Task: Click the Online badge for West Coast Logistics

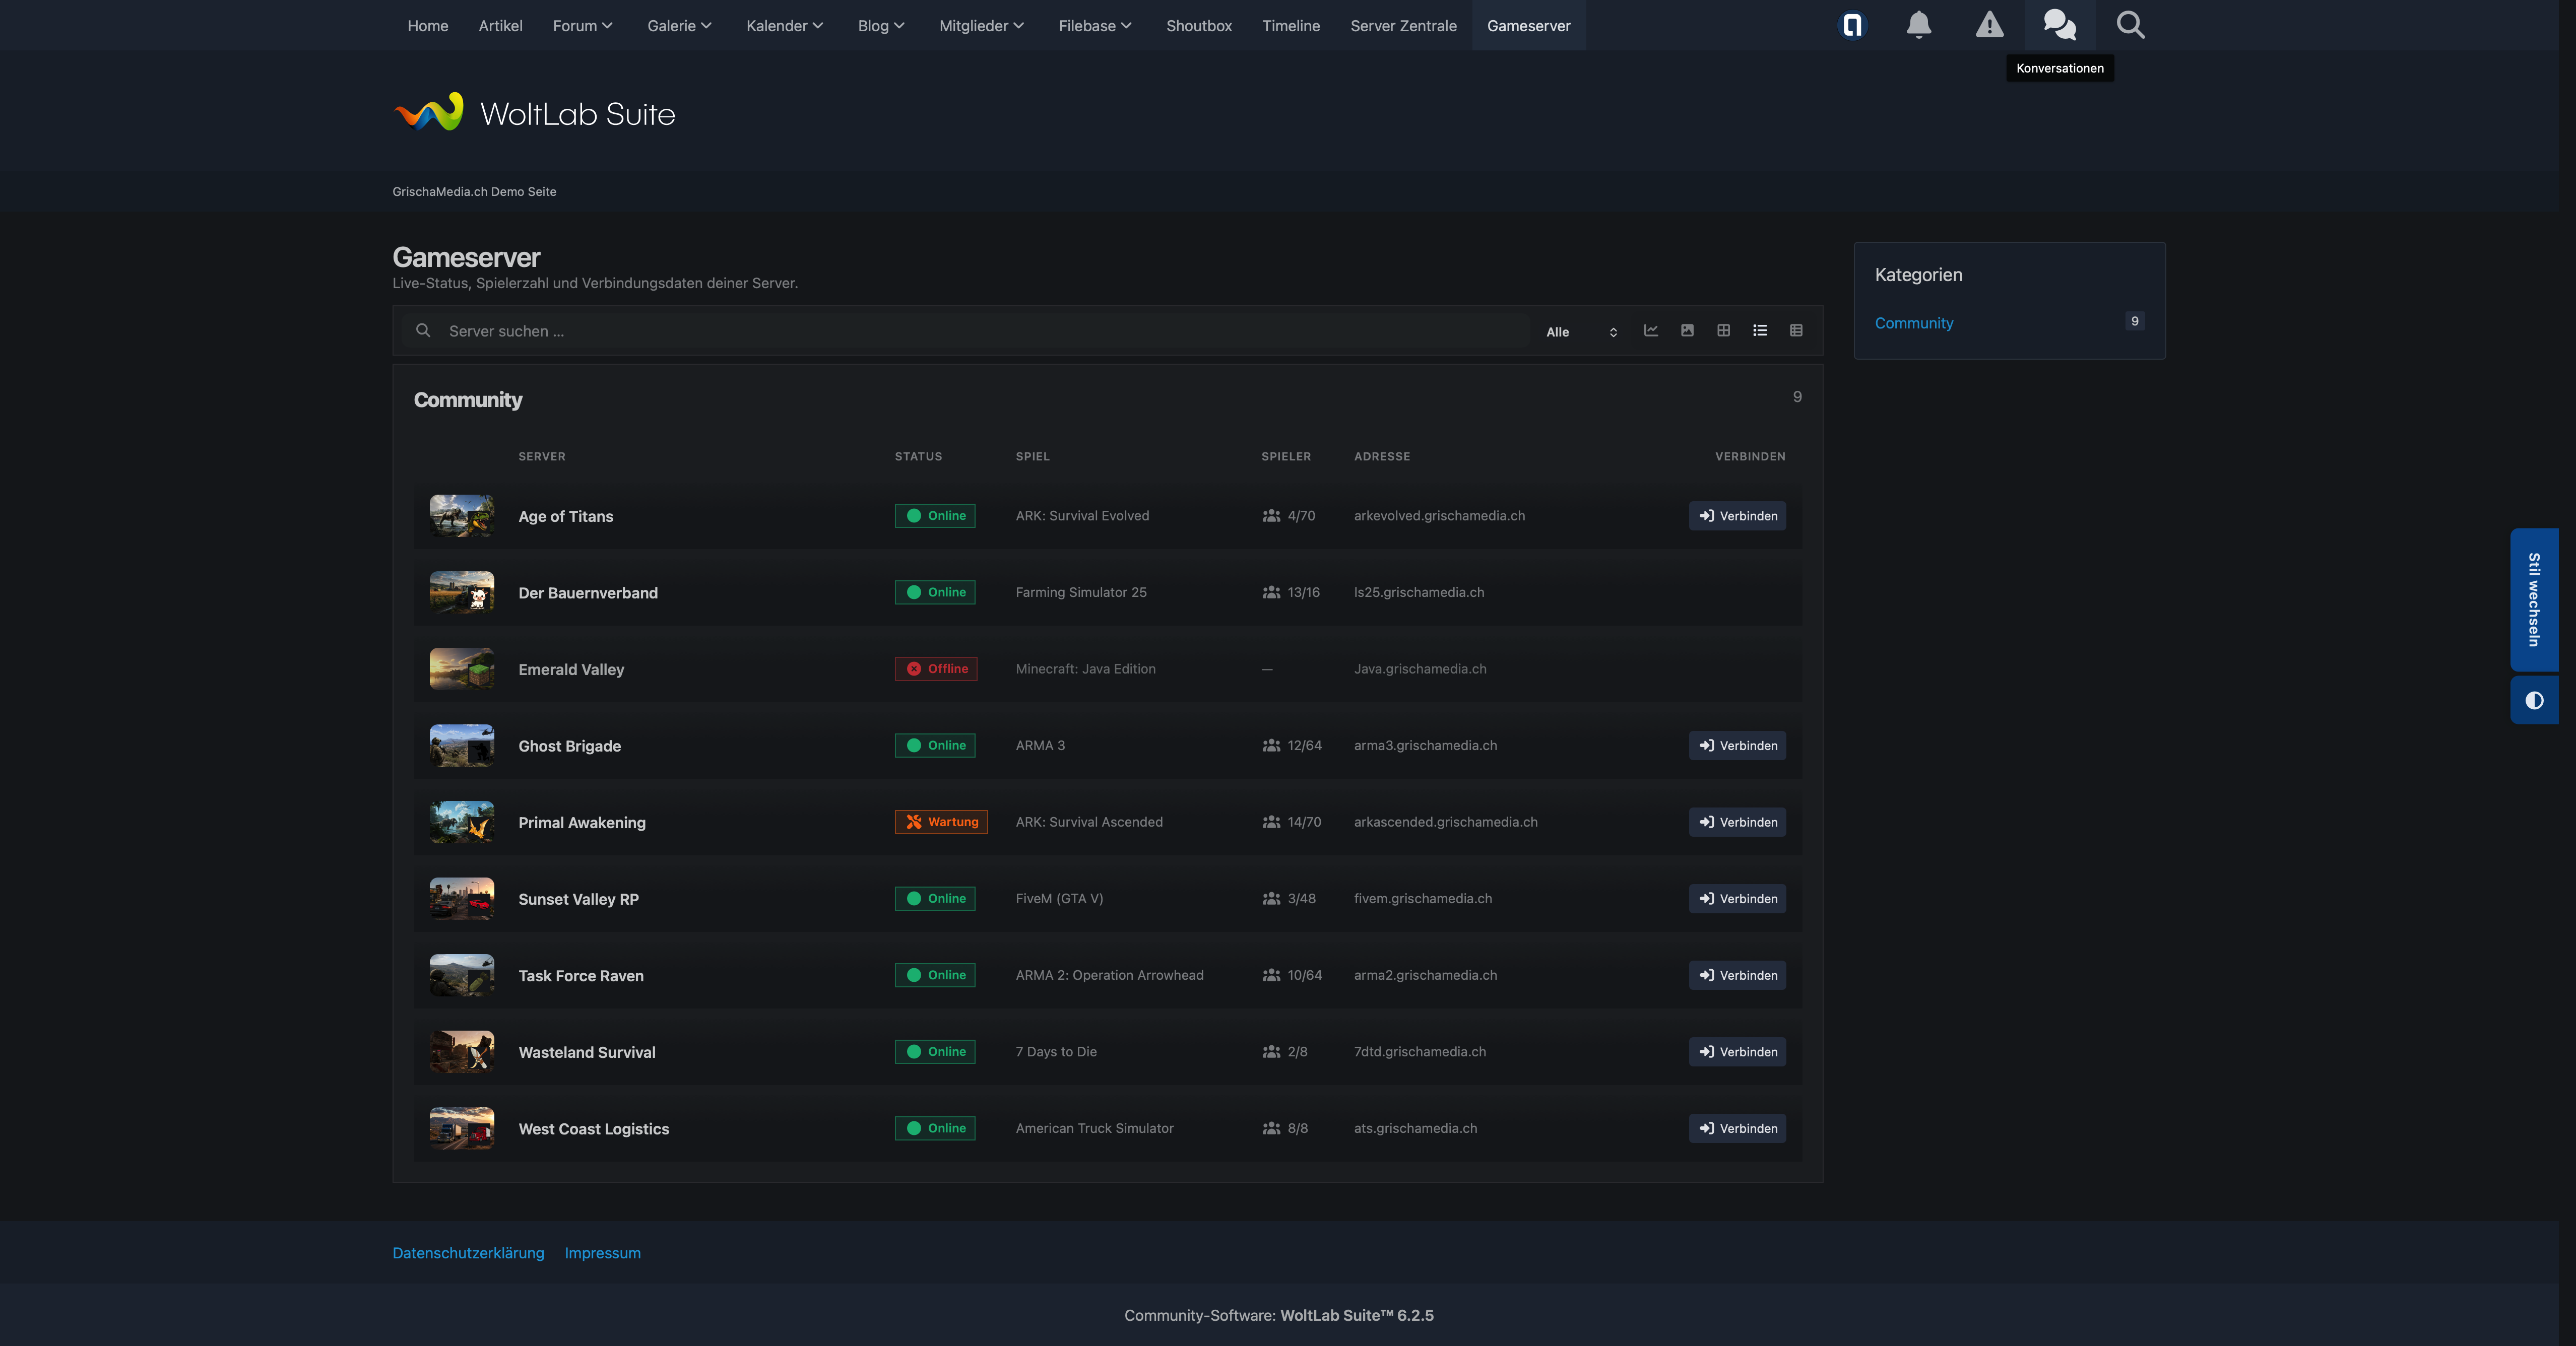Action: point(935,1128)
